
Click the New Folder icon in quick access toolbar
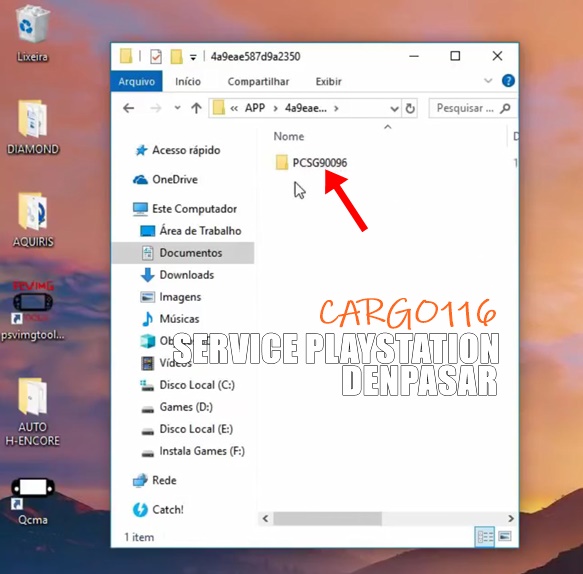tap(176, 57)
